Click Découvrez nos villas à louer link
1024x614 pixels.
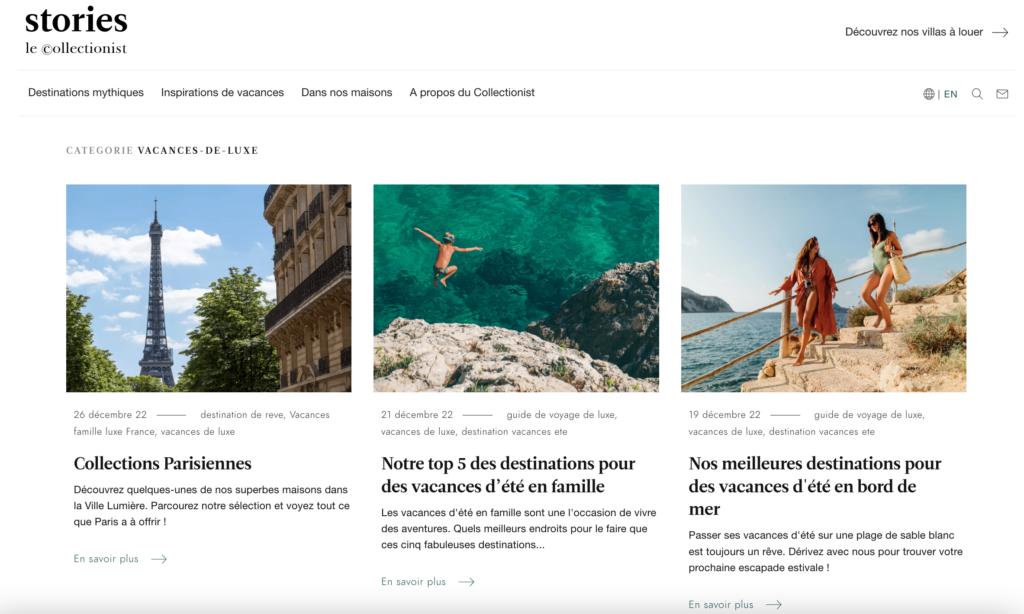coord(914,32)
